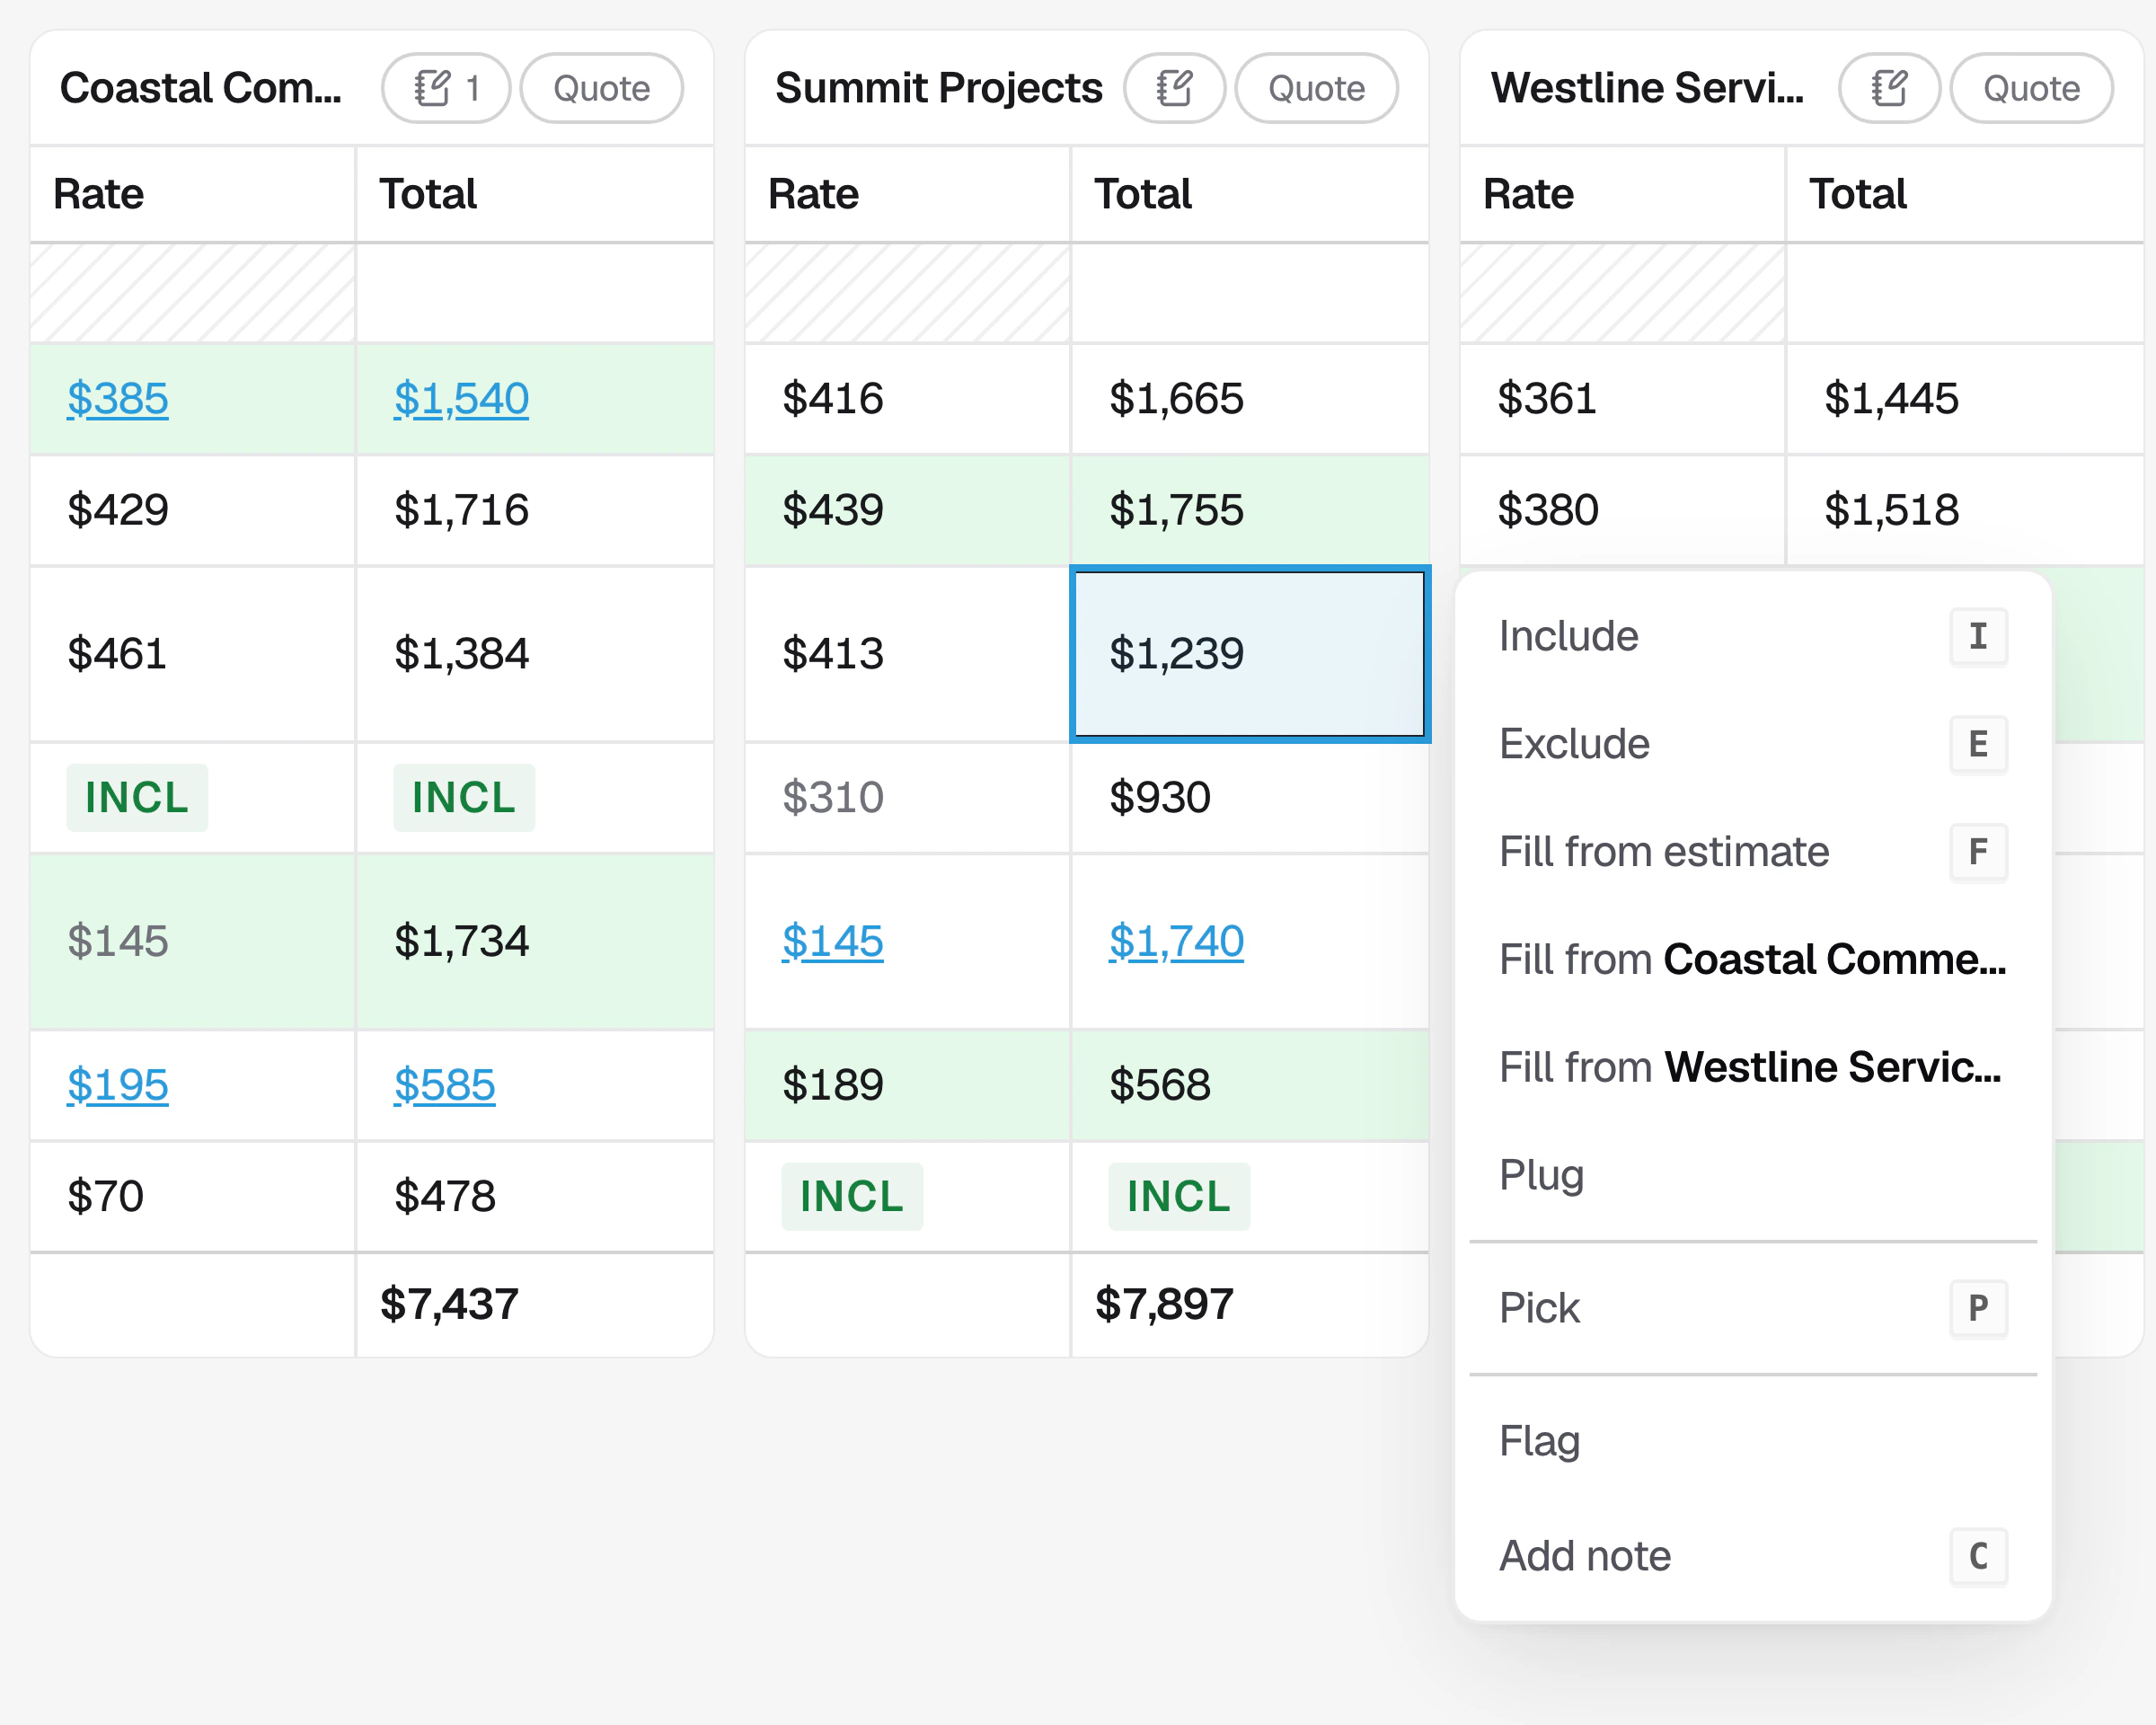Select Coastal's $1,716 total cell
Image resolution: width=2156 pixels, height=1725 pixels.
click(535, 511)
